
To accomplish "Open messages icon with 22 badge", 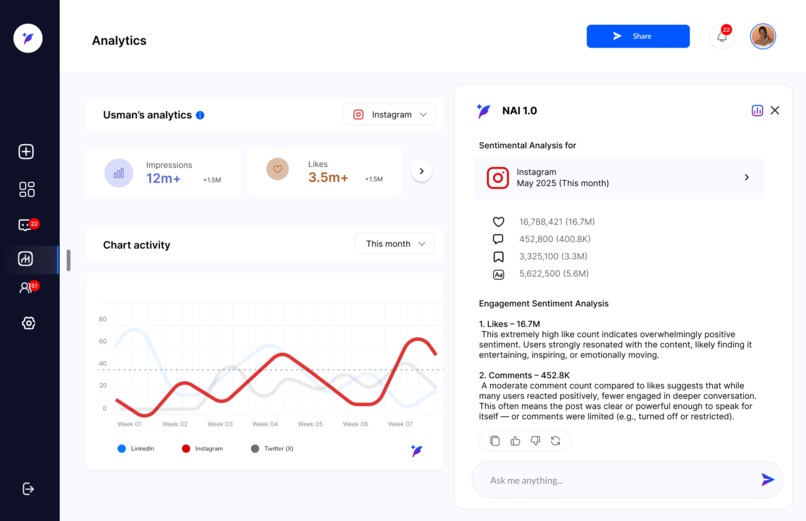I will tap(28, 225).
